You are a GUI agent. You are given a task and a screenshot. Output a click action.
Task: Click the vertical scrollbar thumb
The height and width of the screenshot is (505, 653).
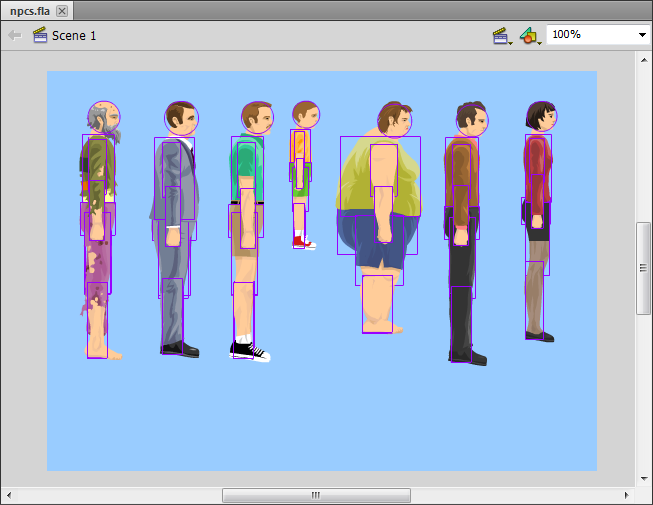coord(643,269)
